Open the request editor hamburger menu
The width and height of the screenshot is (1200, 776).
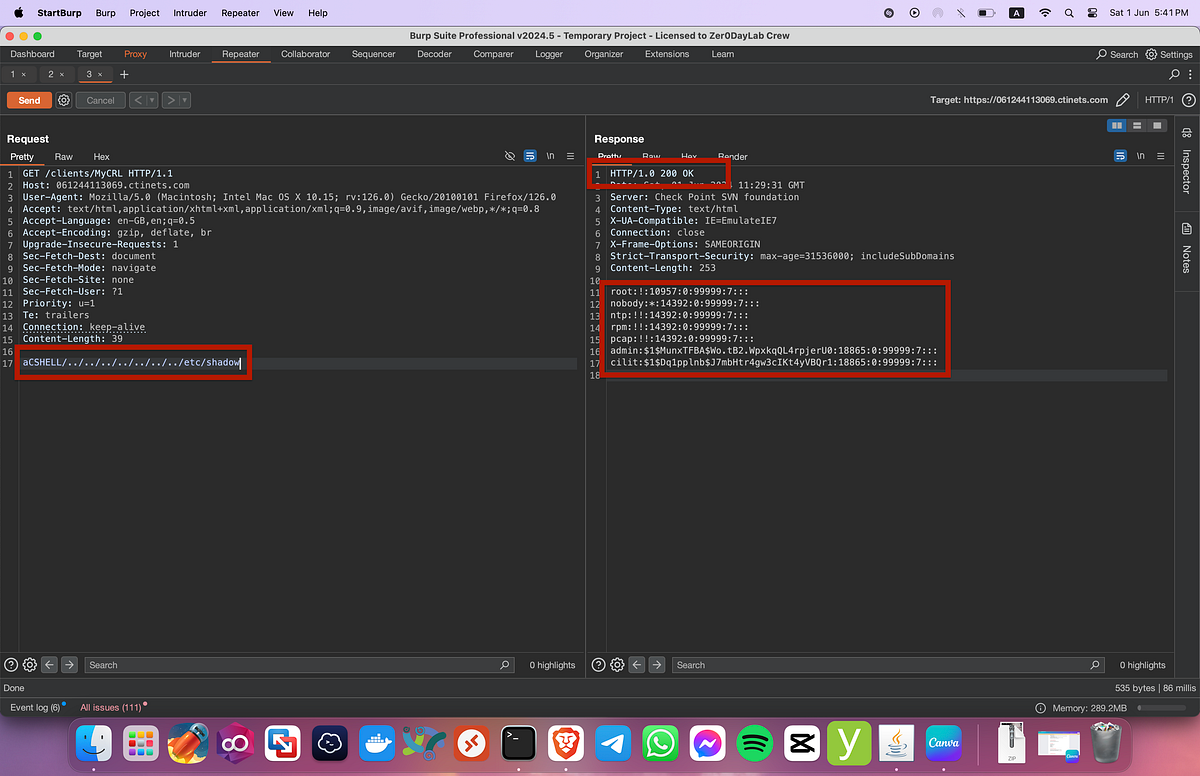(570, 156)
